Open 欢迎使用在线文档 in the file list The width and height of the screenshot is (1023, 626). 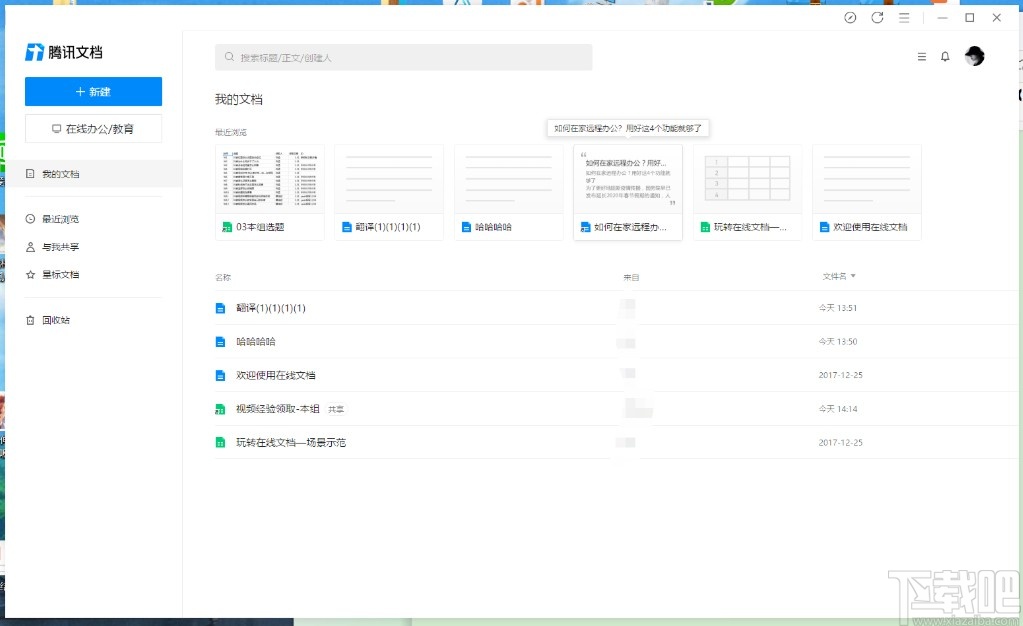pos(275,375)
